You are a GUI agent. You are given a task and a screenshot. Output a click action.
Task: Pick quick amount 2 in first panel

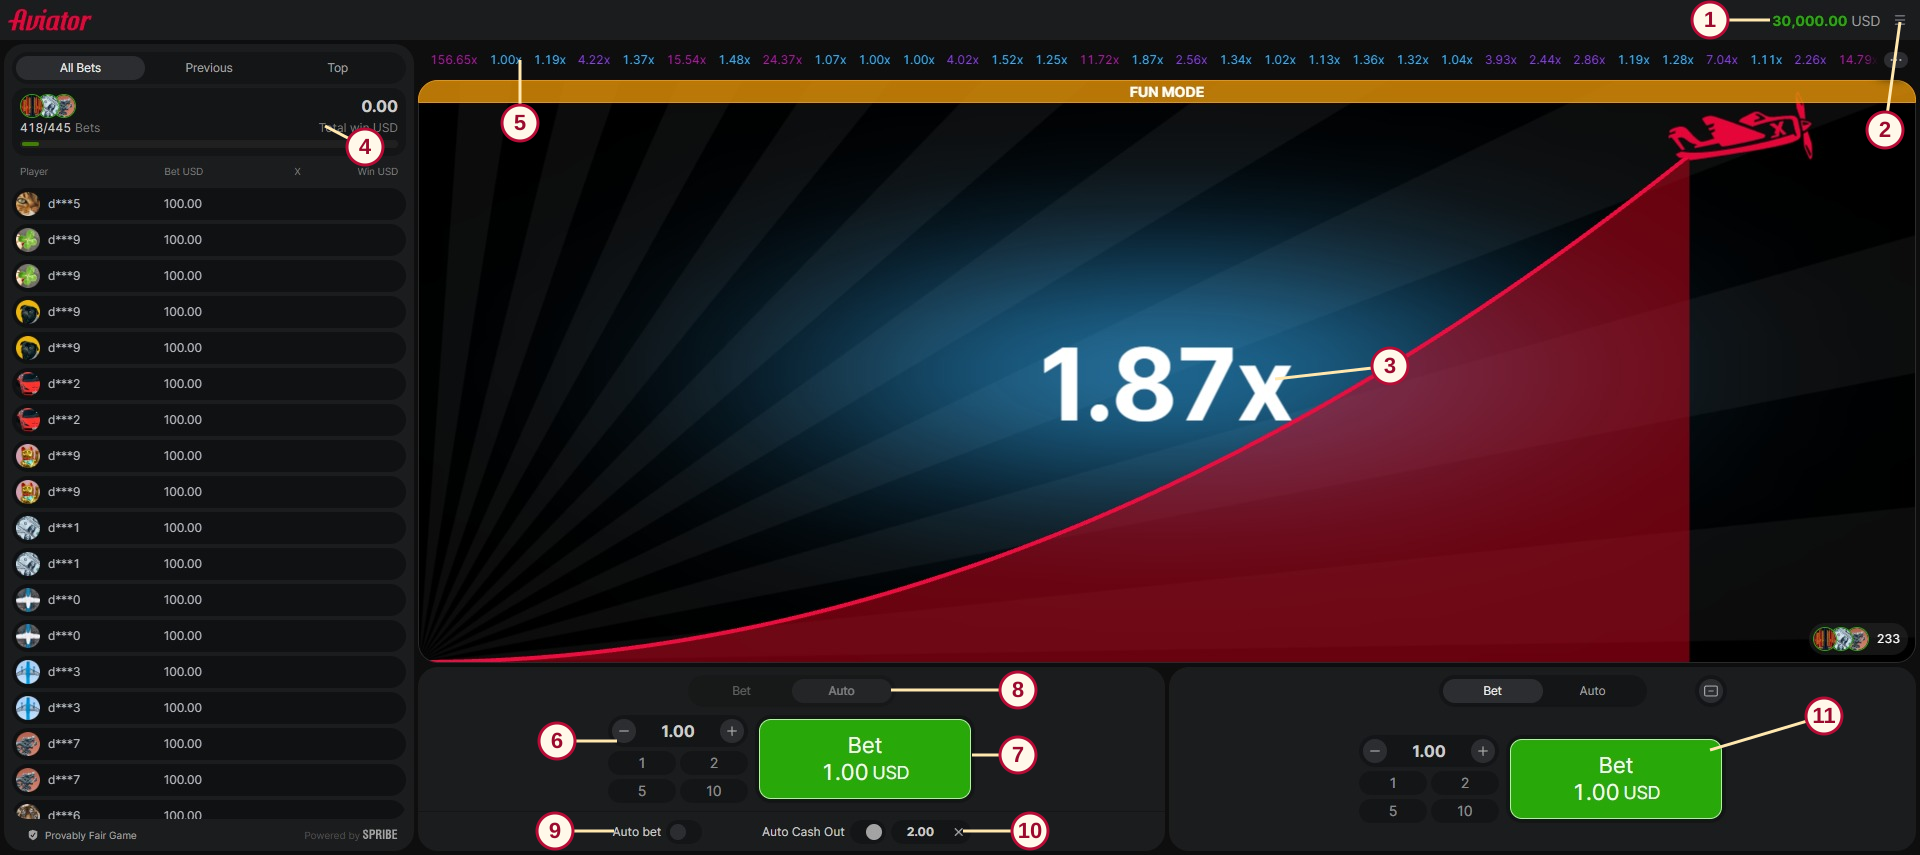coord(714,763)
